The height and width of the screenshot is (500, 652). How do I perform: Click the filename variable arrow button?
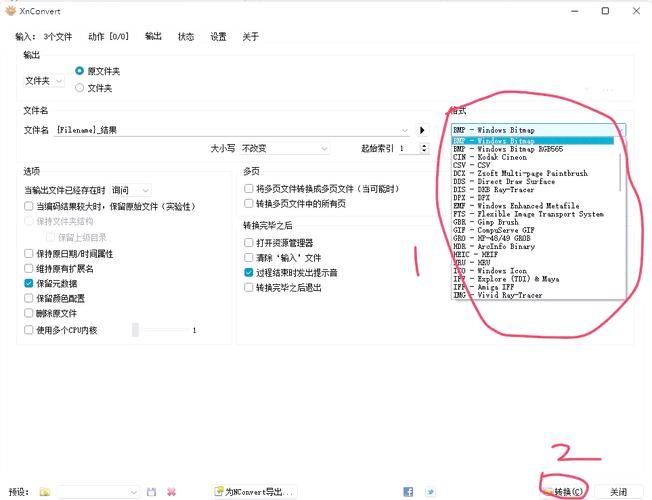[422, 130]
